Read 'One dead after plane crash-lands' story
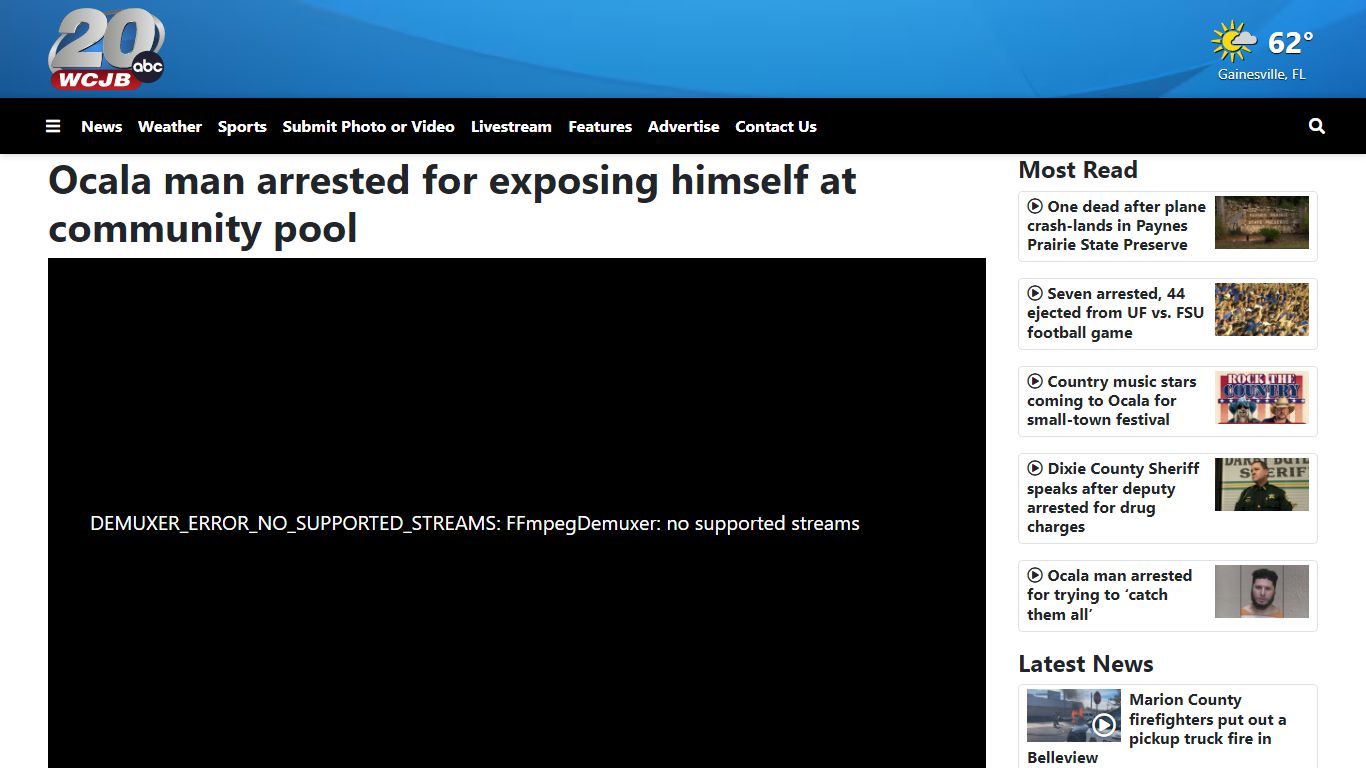Viewport: 1366px width, 768px height. (x=1117, y=226)
